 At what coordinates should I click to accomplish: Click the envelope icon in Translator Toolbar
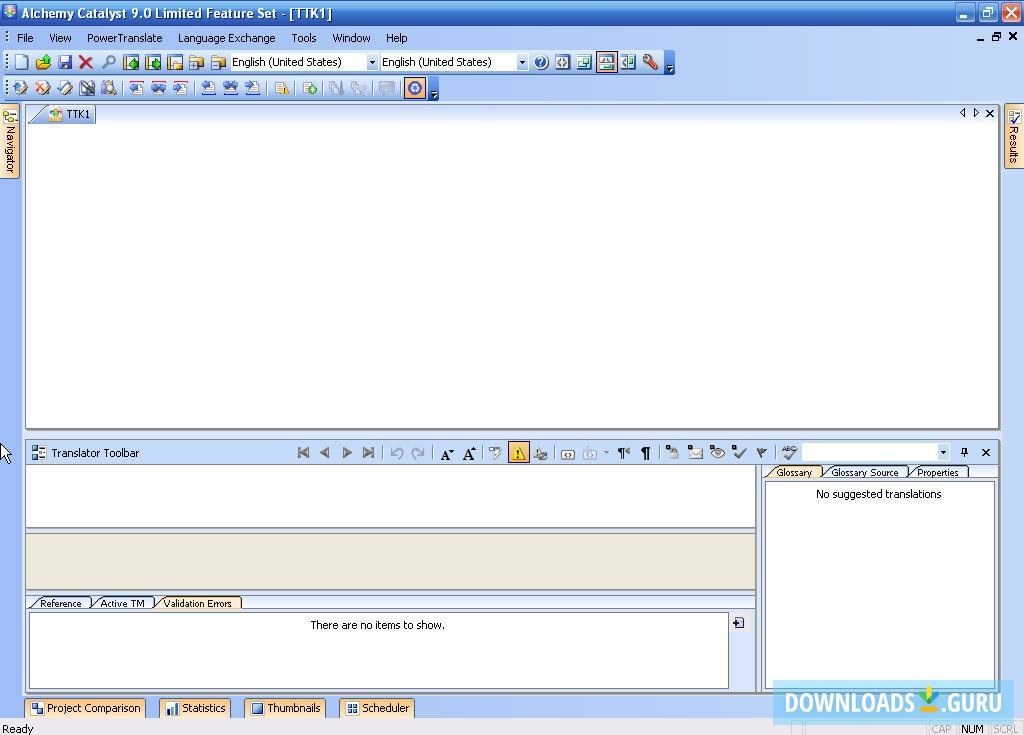tap(695, 452)
